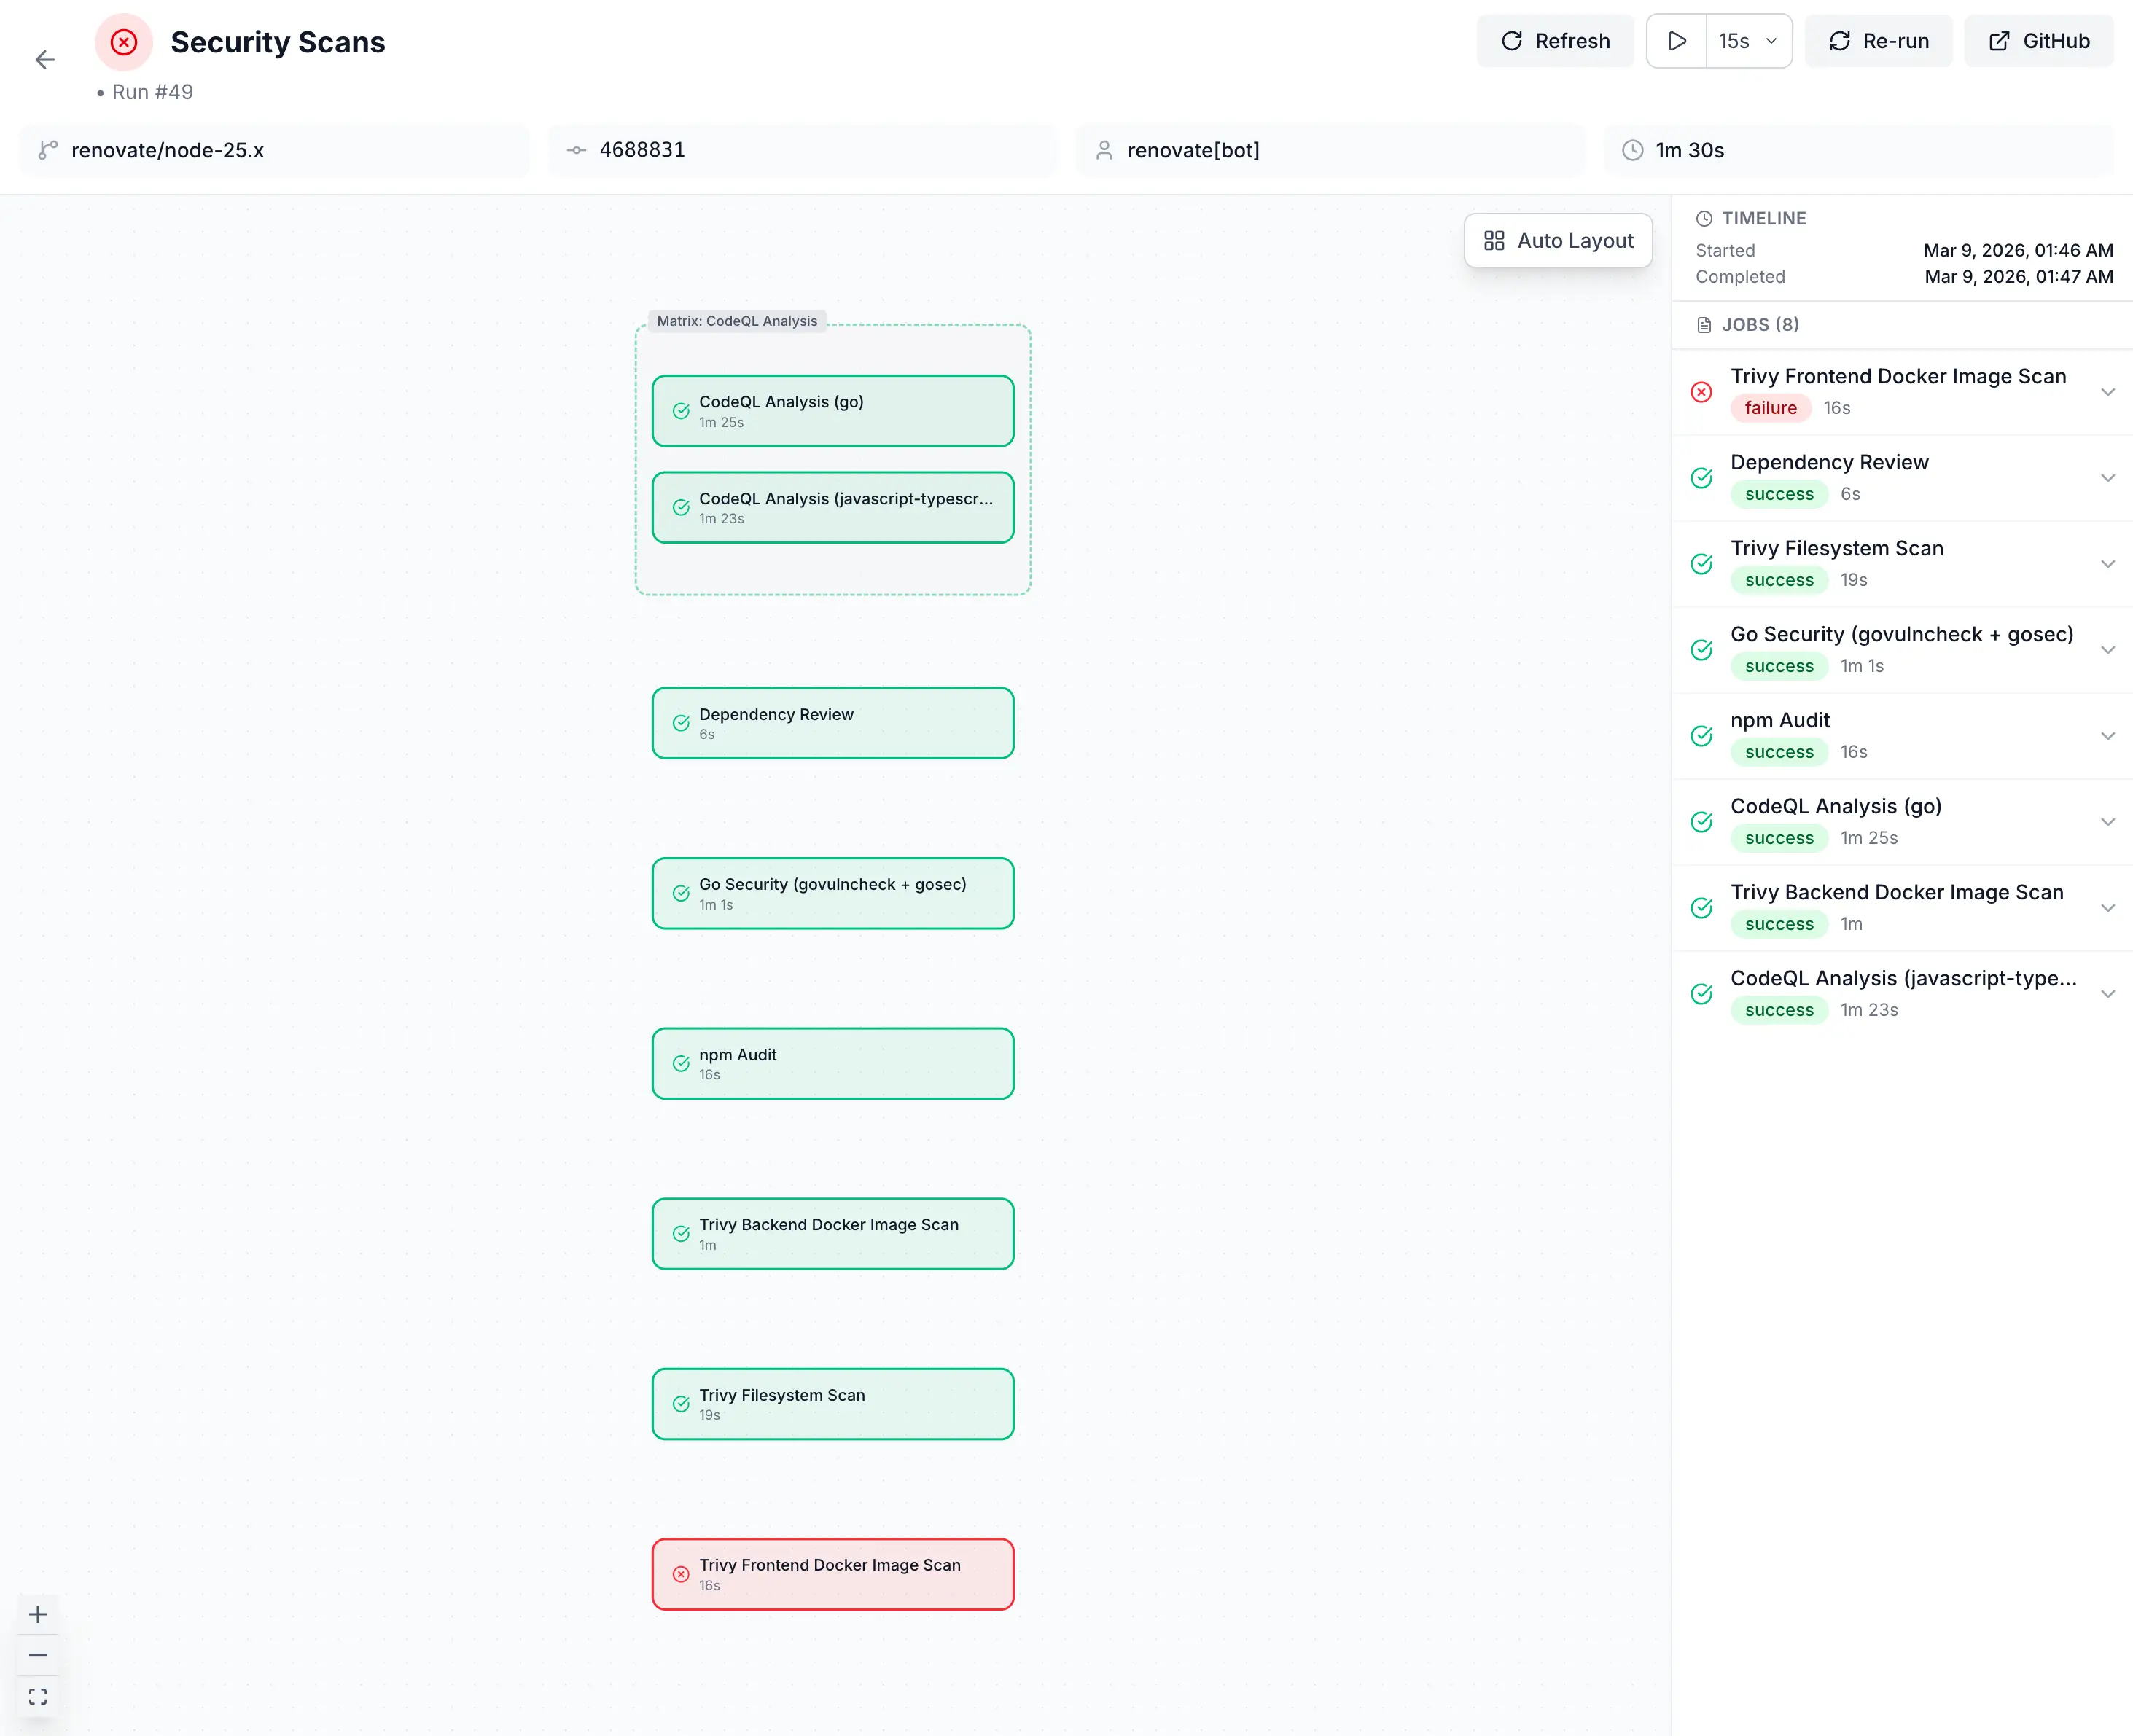Click the user icon next to renovate[bot]

pos(1104,150)
